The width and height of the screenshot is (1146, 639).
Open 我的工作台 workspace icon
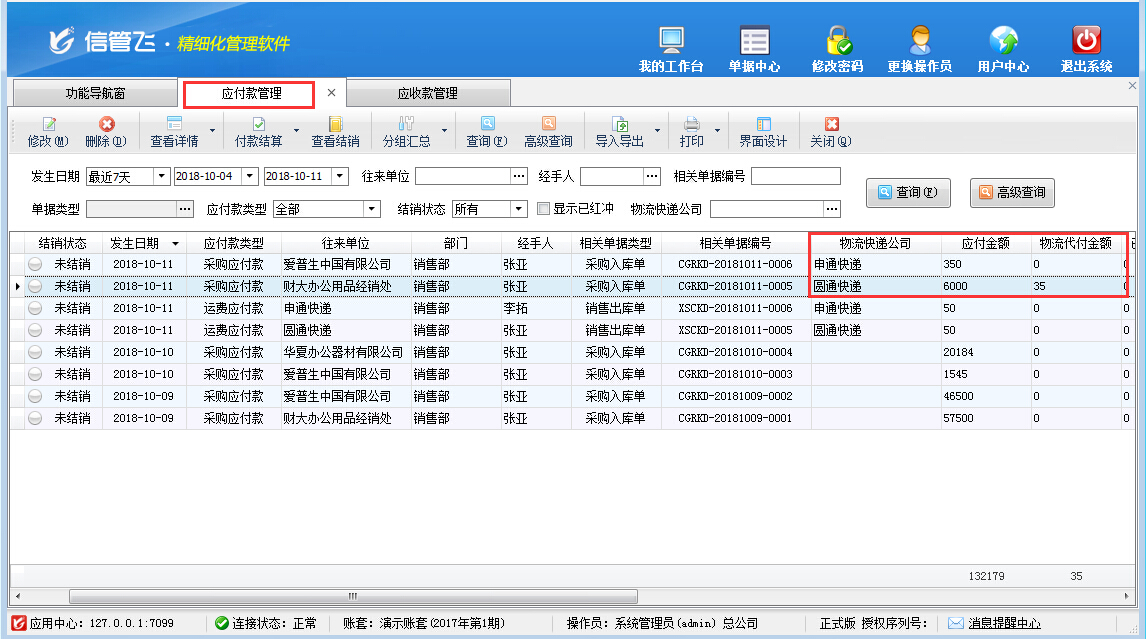[670, 41]
